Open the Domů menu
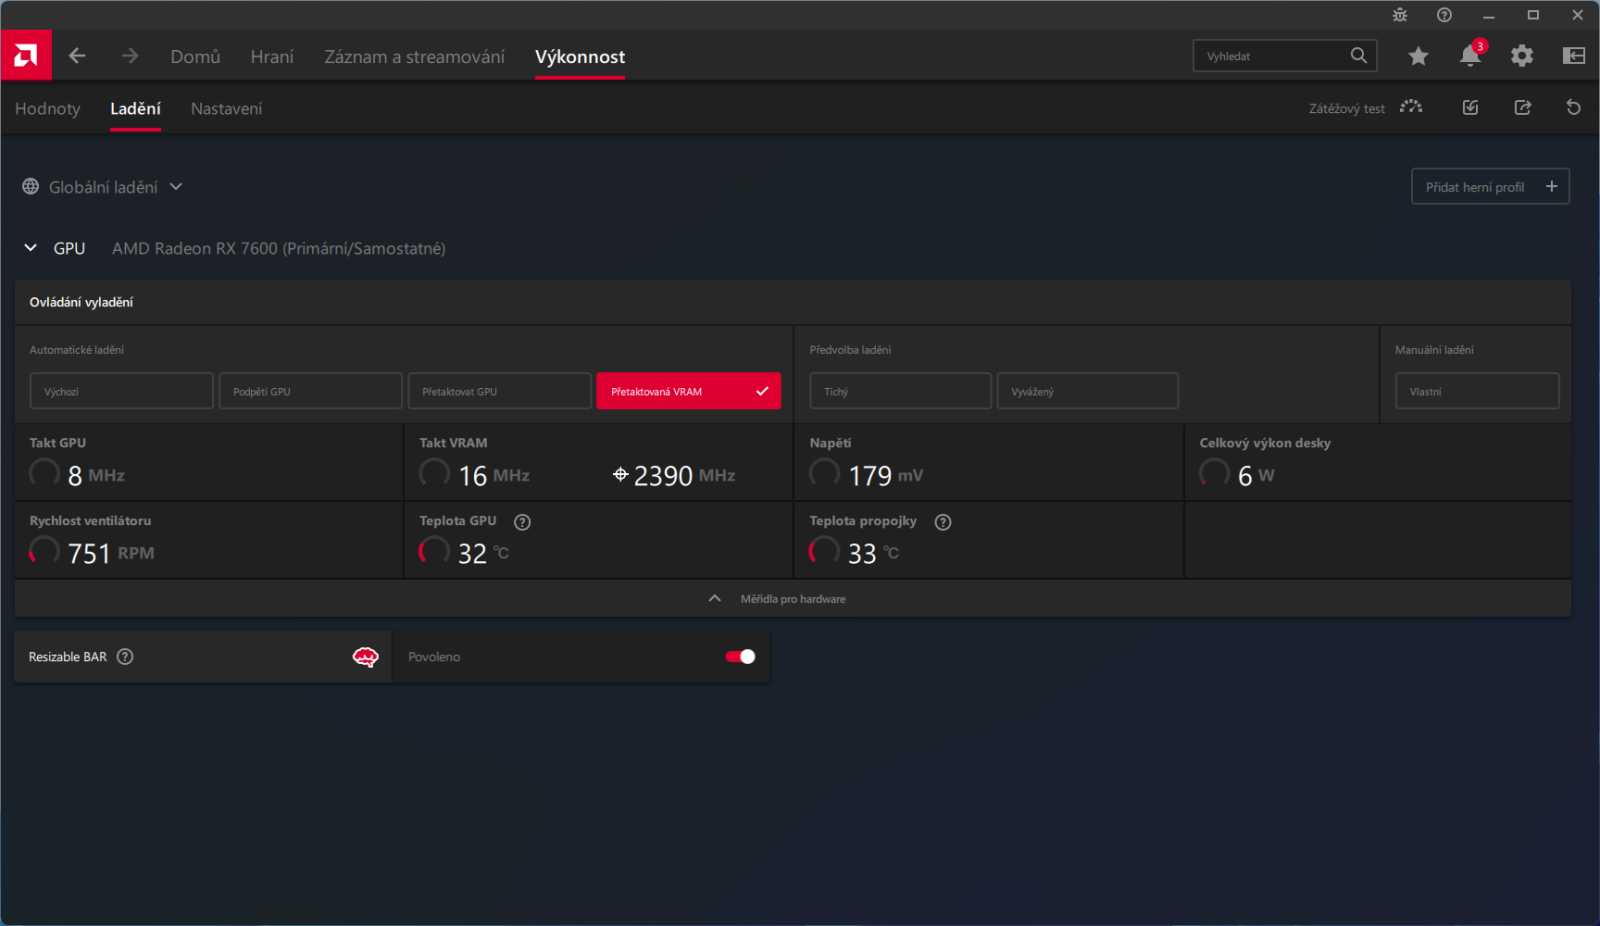This screenshot has width=1600, height=926. click(x=195, y=57)
